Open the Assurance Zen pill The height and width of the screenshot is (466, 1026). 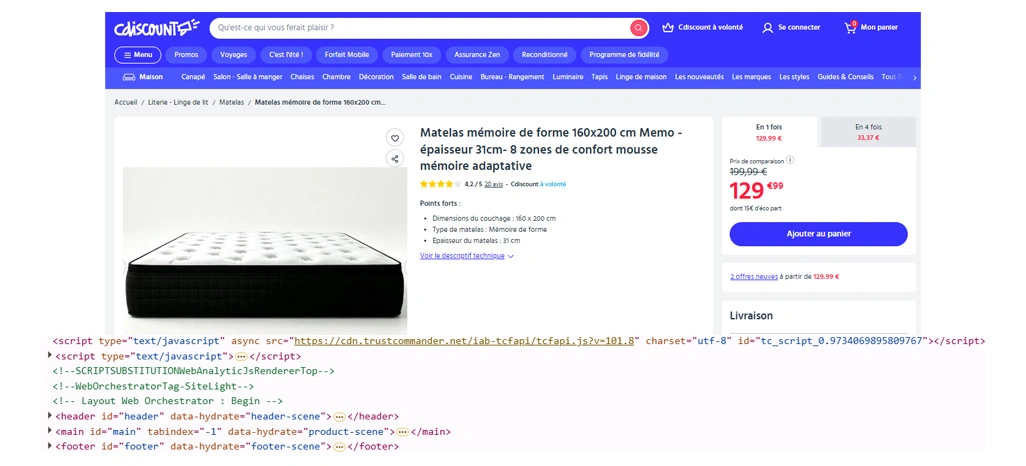click(477, 55)
